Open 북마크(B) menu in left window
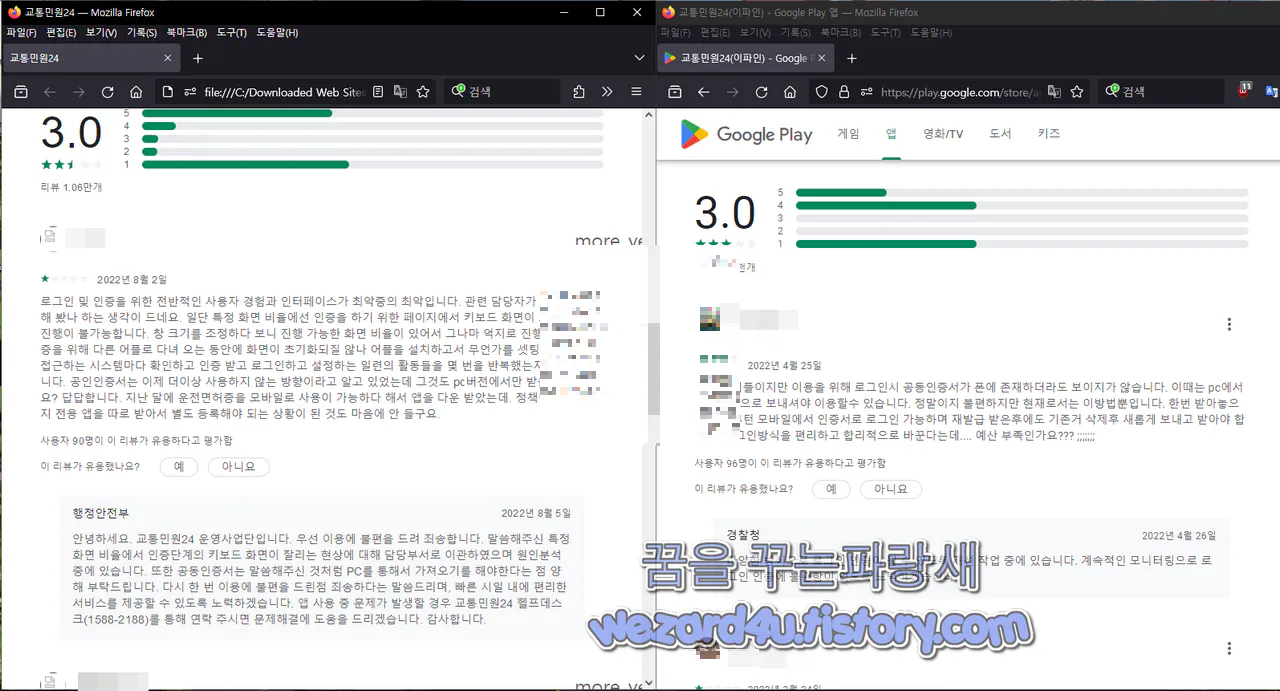The width and height of the screenshot is (1280, 691). pyautogui.click(x=187, y=33)
